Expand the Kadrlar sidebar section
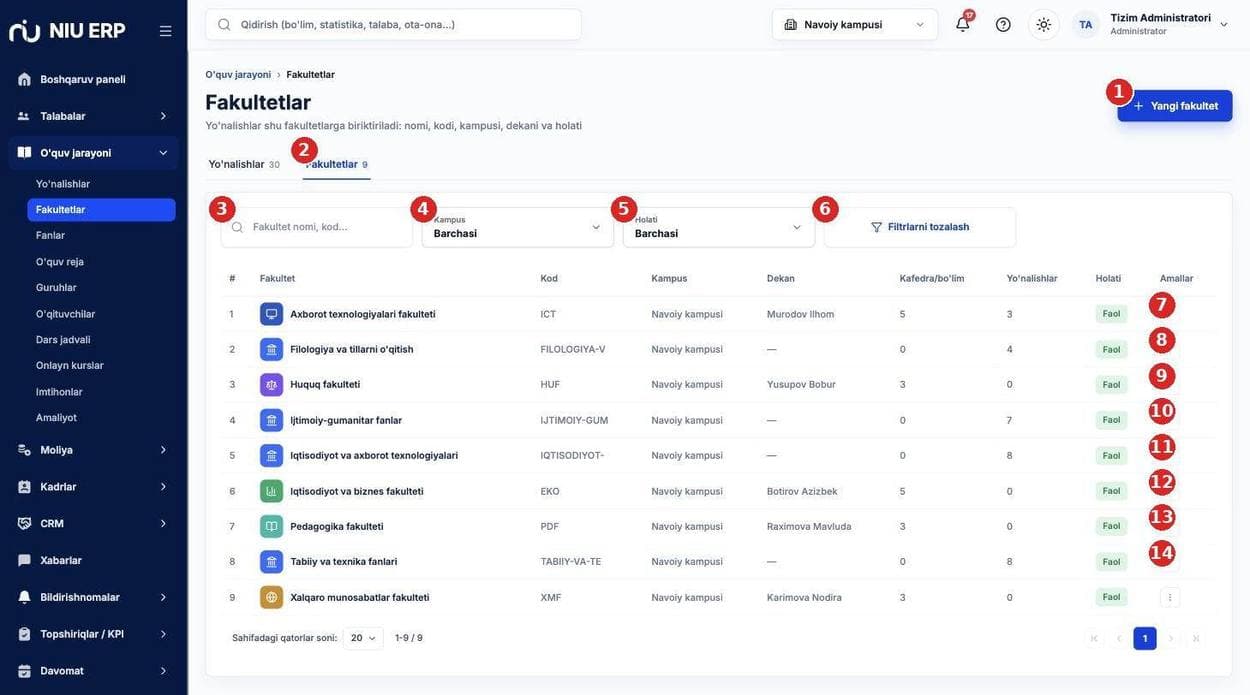The width and height of the screenshot is (1250, 695). click(93, 487)
